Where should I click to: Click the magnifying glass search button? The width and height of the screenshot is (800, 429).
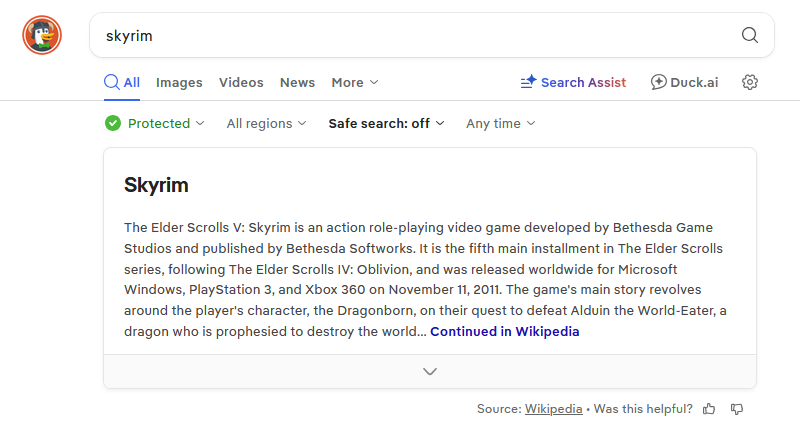coord(749,35)
